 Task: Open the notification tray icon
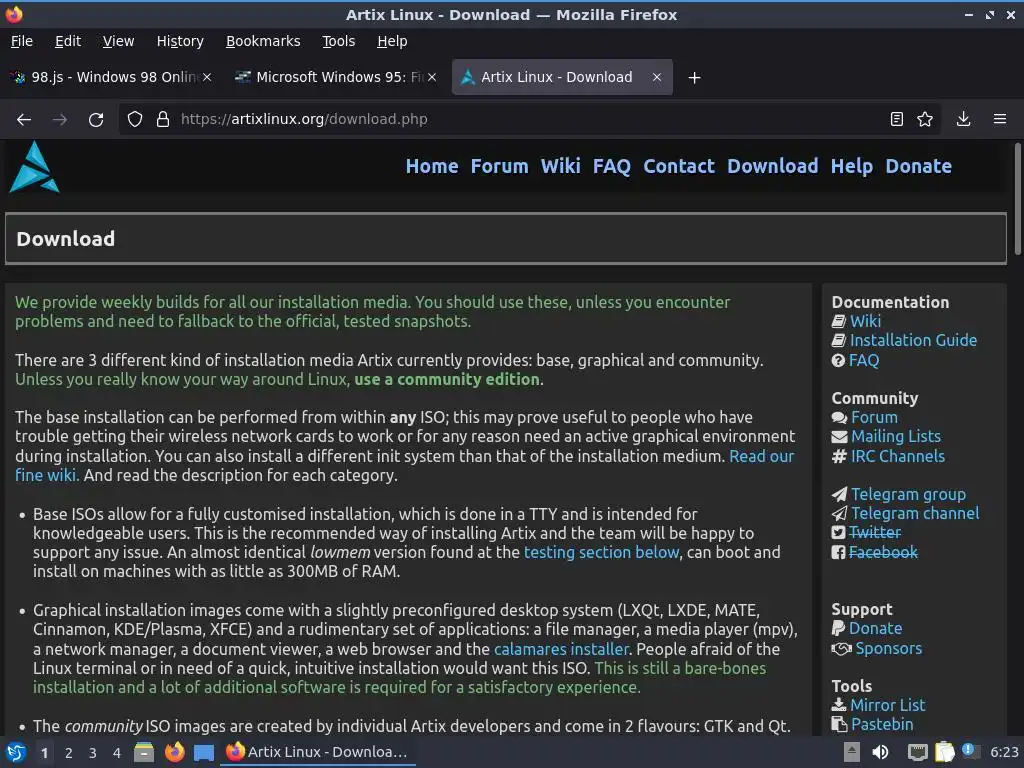(970, 751)
